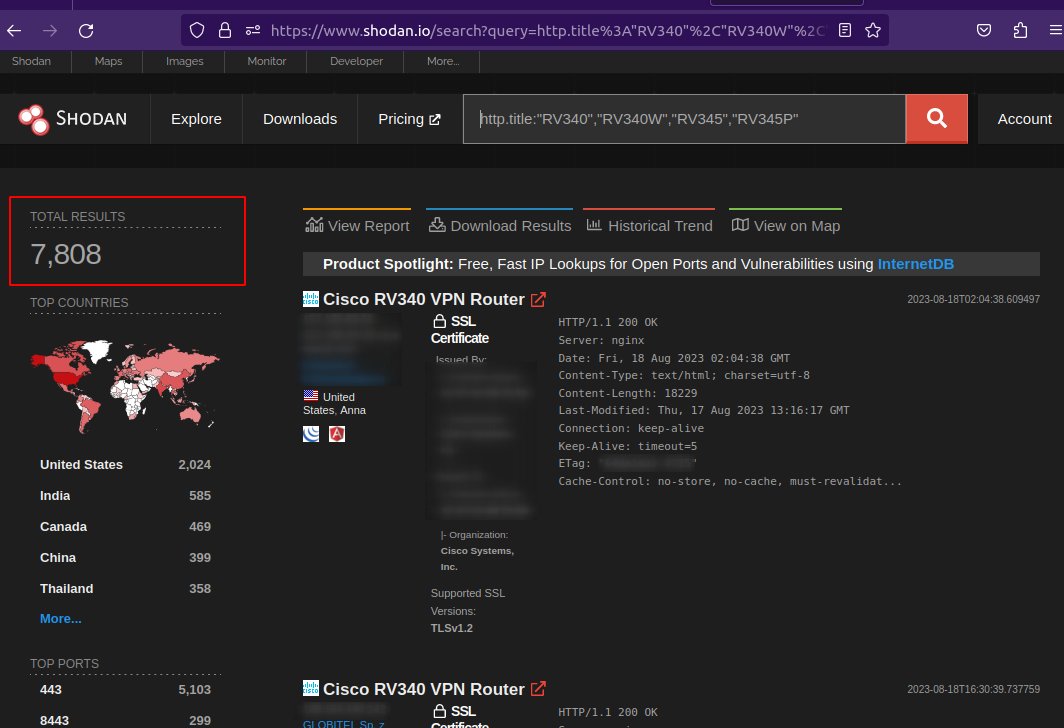Open external link icon of first RV340 result

tap(538, 299)
